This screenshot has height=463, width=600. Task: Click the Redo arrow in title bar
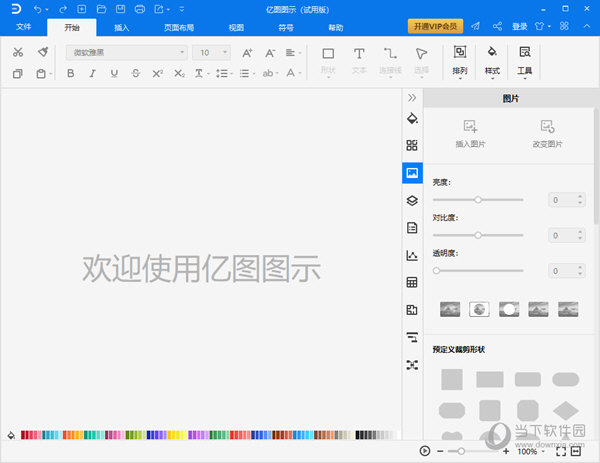click(63, 9)
